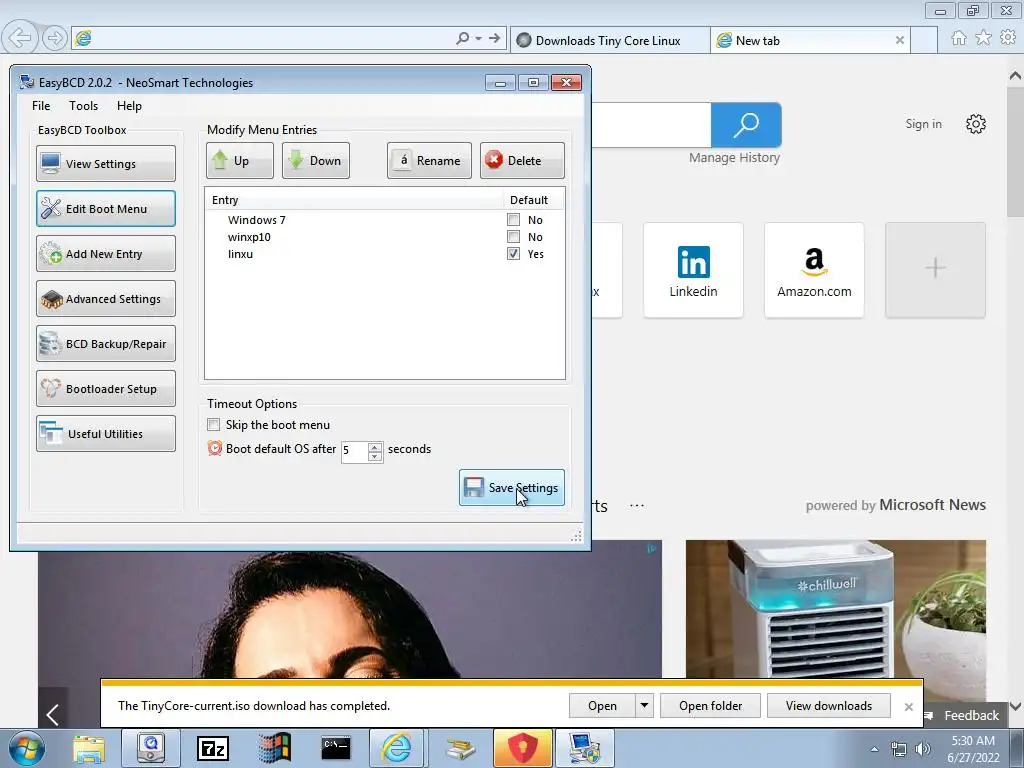Click Sign in link
The height and width of the screenshot is (768, 1024).
923,124
